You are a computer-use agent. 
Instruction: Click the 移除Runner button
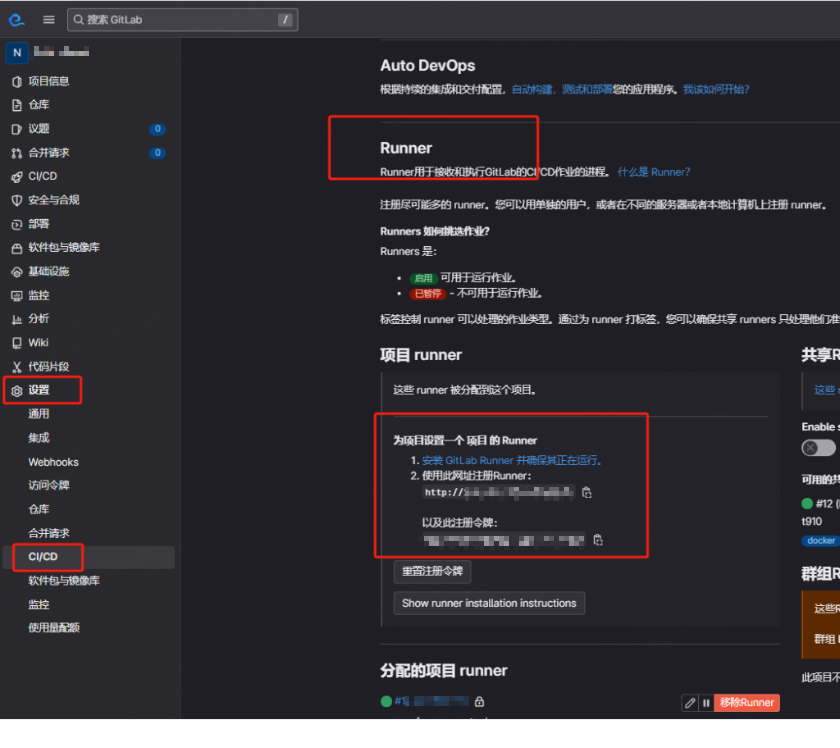tap(747, 703)
